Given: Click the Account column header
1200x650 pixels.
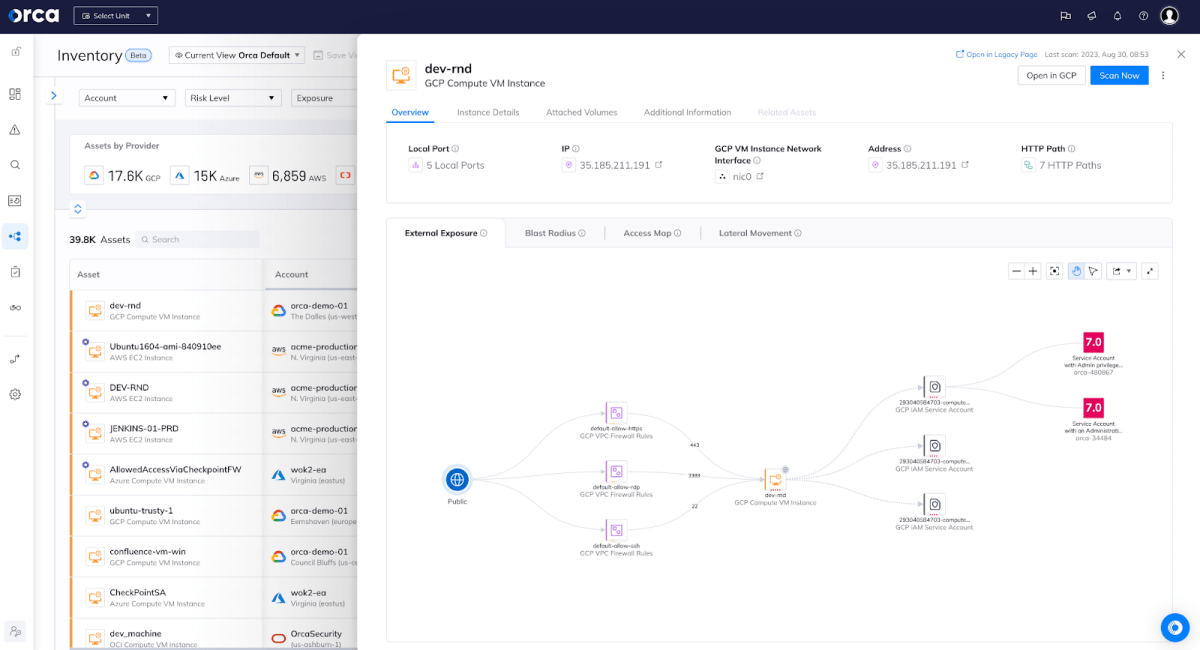Looking at the screenshot, I should coord(292,274).
